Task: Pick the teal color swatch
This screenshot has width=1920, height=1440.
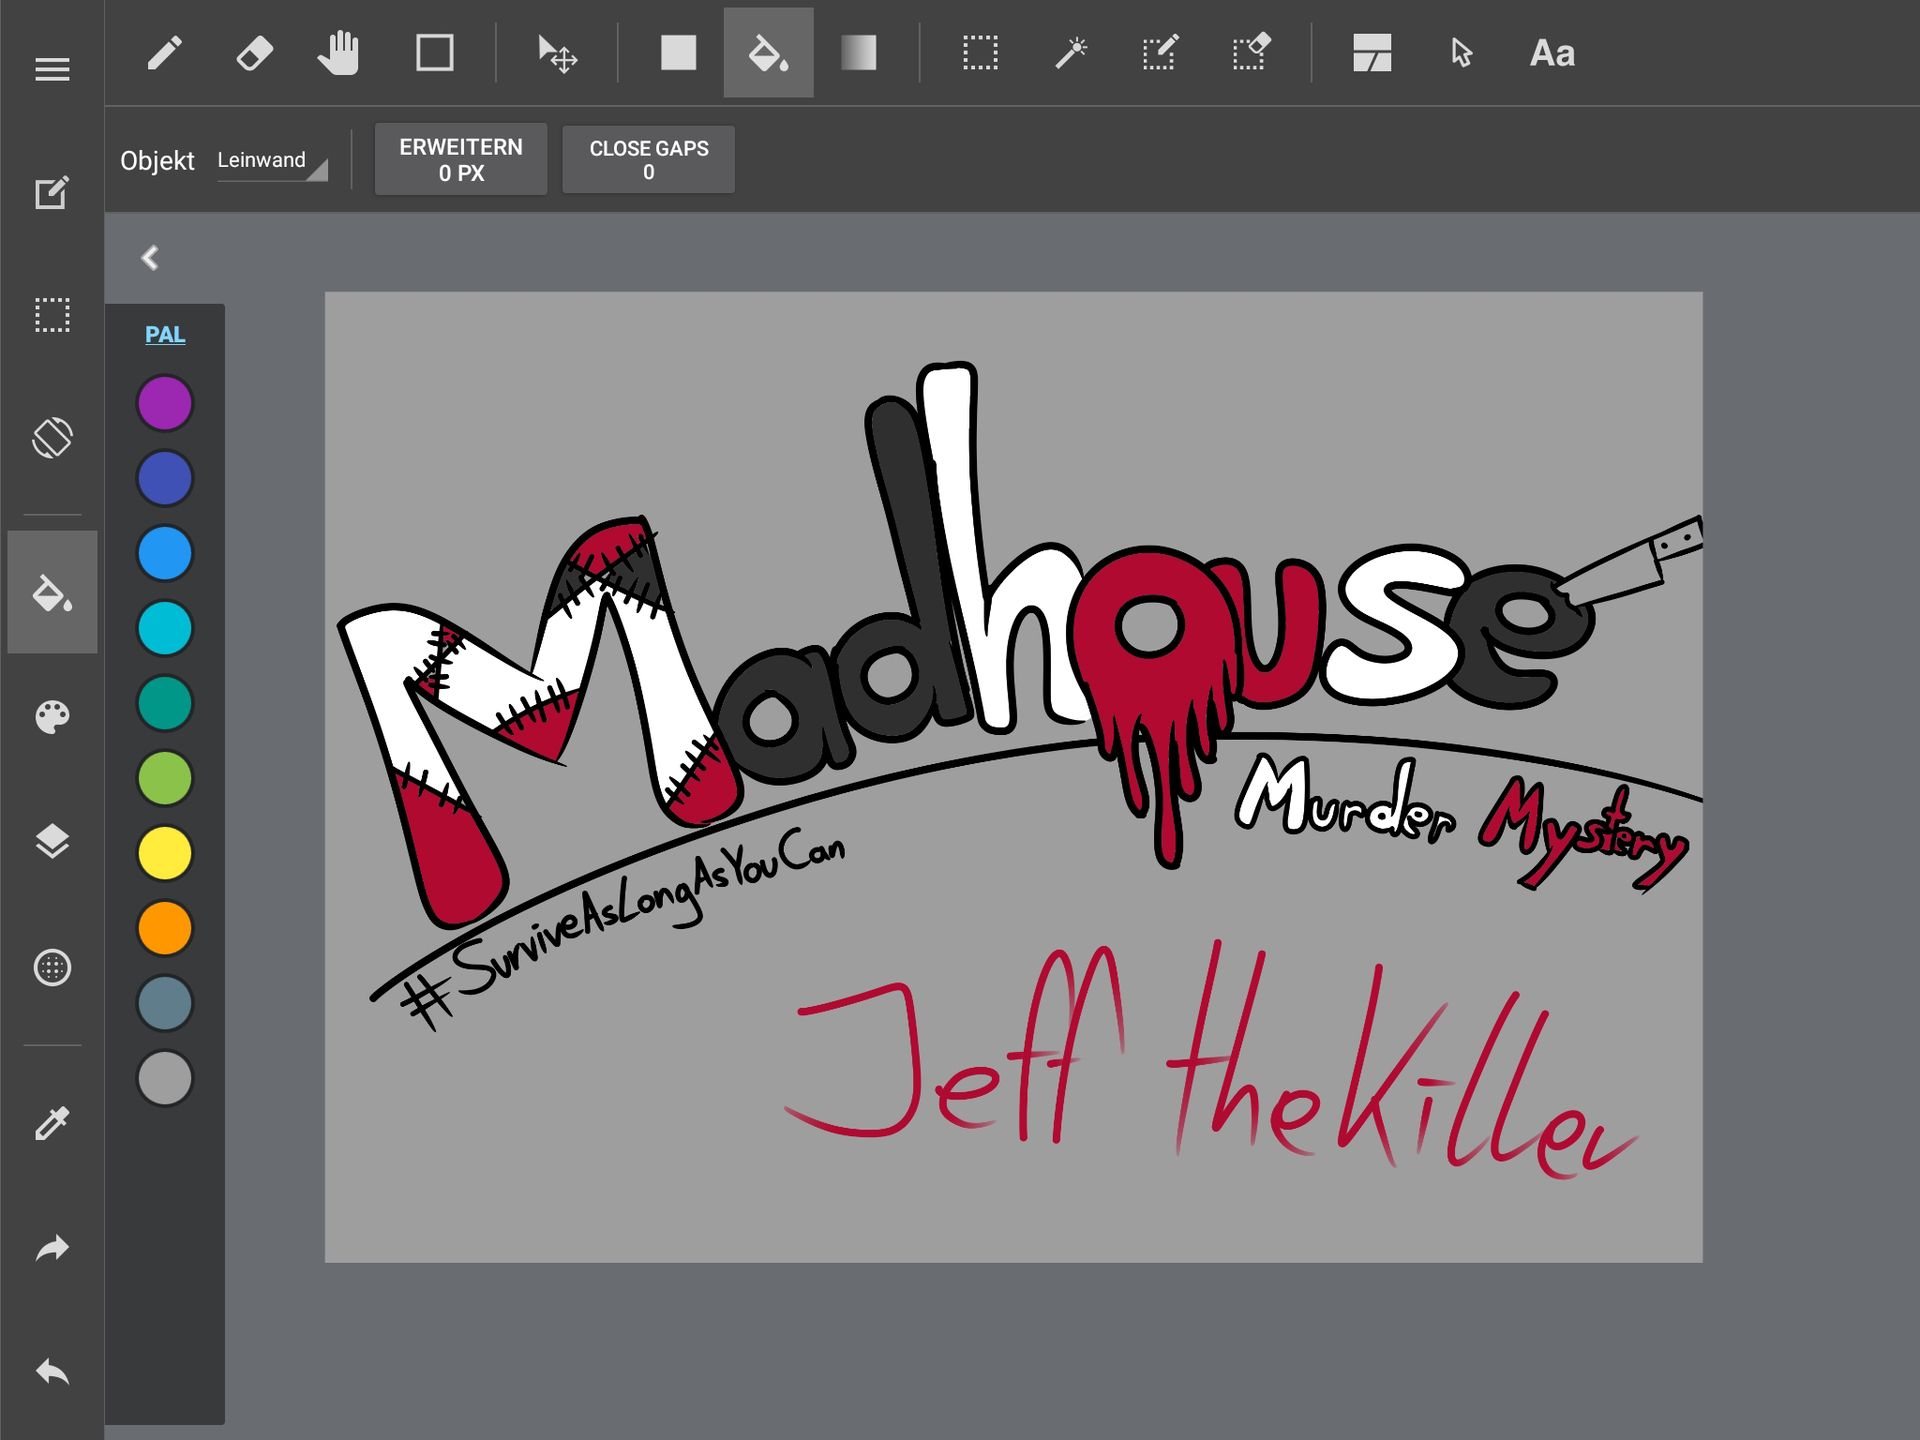Action: (x=165, y=704)
